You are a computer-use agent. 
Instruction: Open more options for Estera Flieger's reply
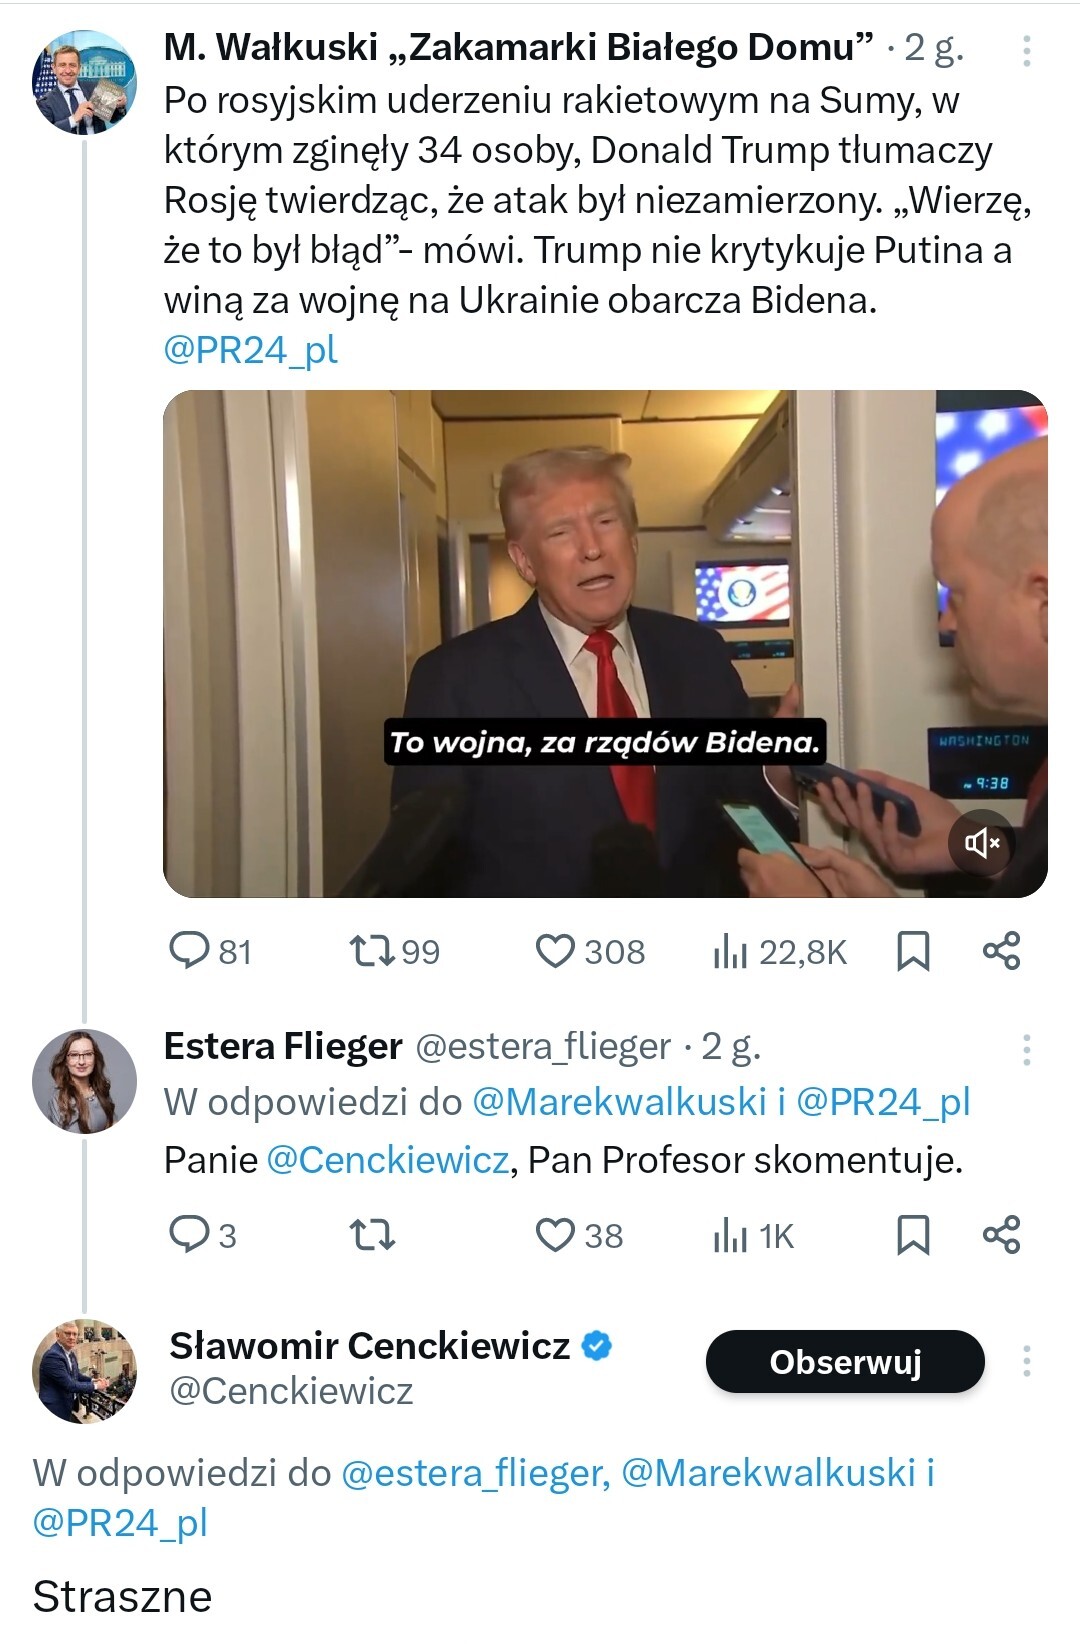1027,1049
